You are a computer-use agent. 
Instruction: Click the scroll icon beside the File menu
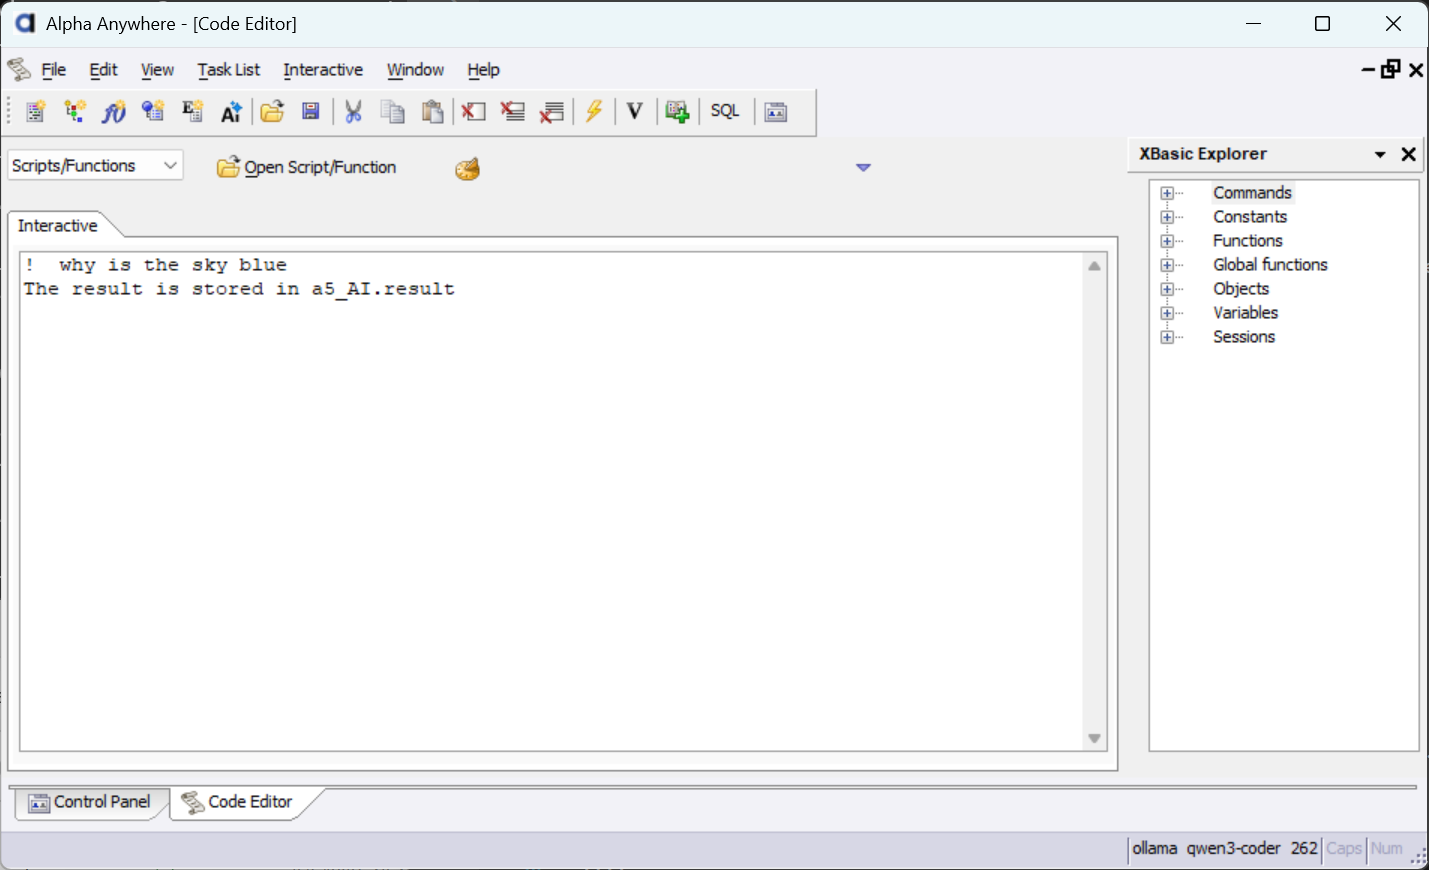[19, 69]
